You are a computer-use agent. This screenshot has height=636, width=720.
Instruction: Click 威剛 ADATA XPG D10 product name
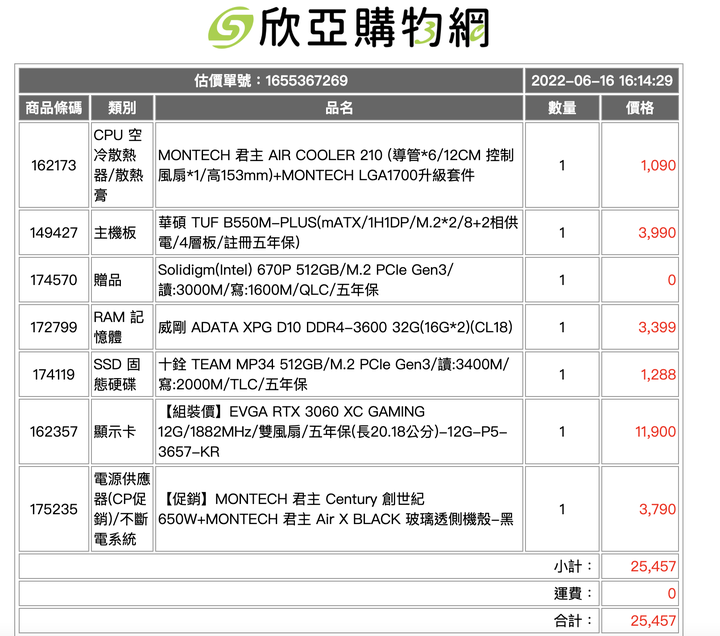pos(335,327)
